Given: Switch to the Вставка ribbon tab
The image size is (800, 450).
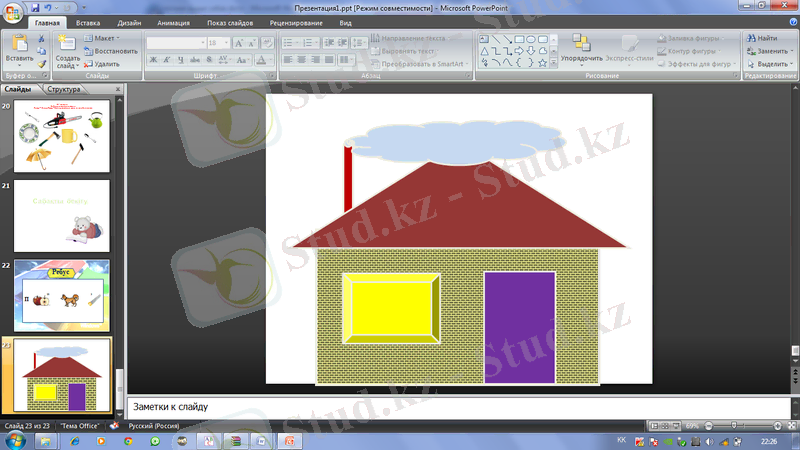Looking at the screenshot, I should click(x=88, y=22).
